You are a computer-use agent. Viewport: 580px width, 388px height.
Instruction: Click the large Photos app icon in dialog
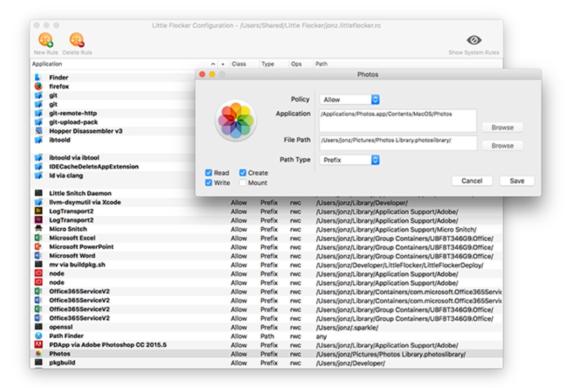pos(236,121)
